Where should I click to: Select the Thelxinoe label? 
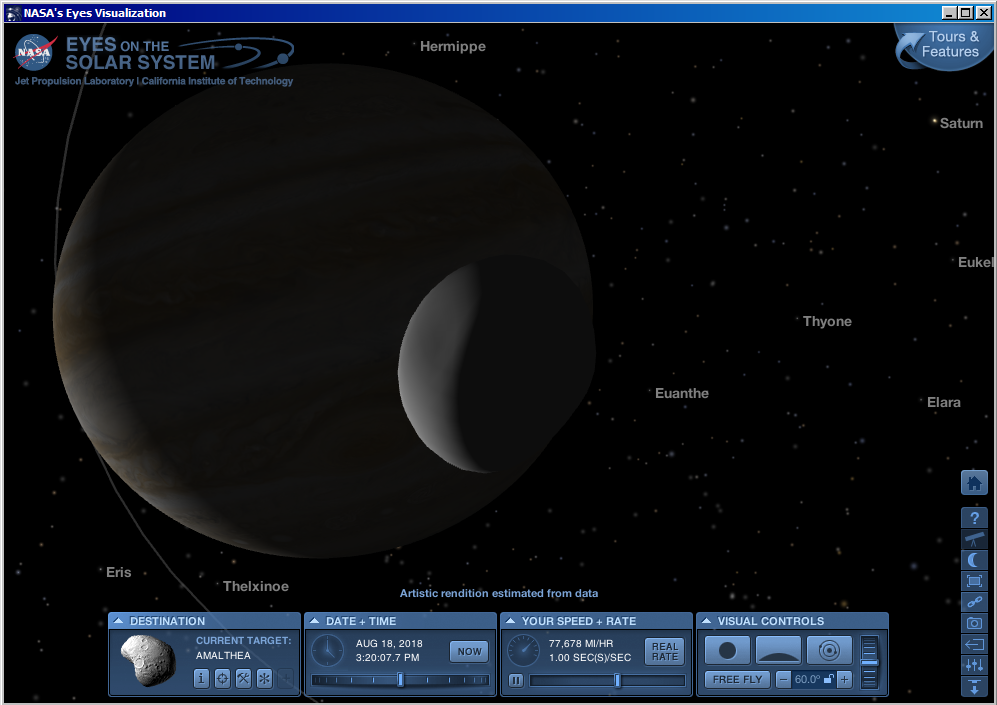click(x=256, y=586)
